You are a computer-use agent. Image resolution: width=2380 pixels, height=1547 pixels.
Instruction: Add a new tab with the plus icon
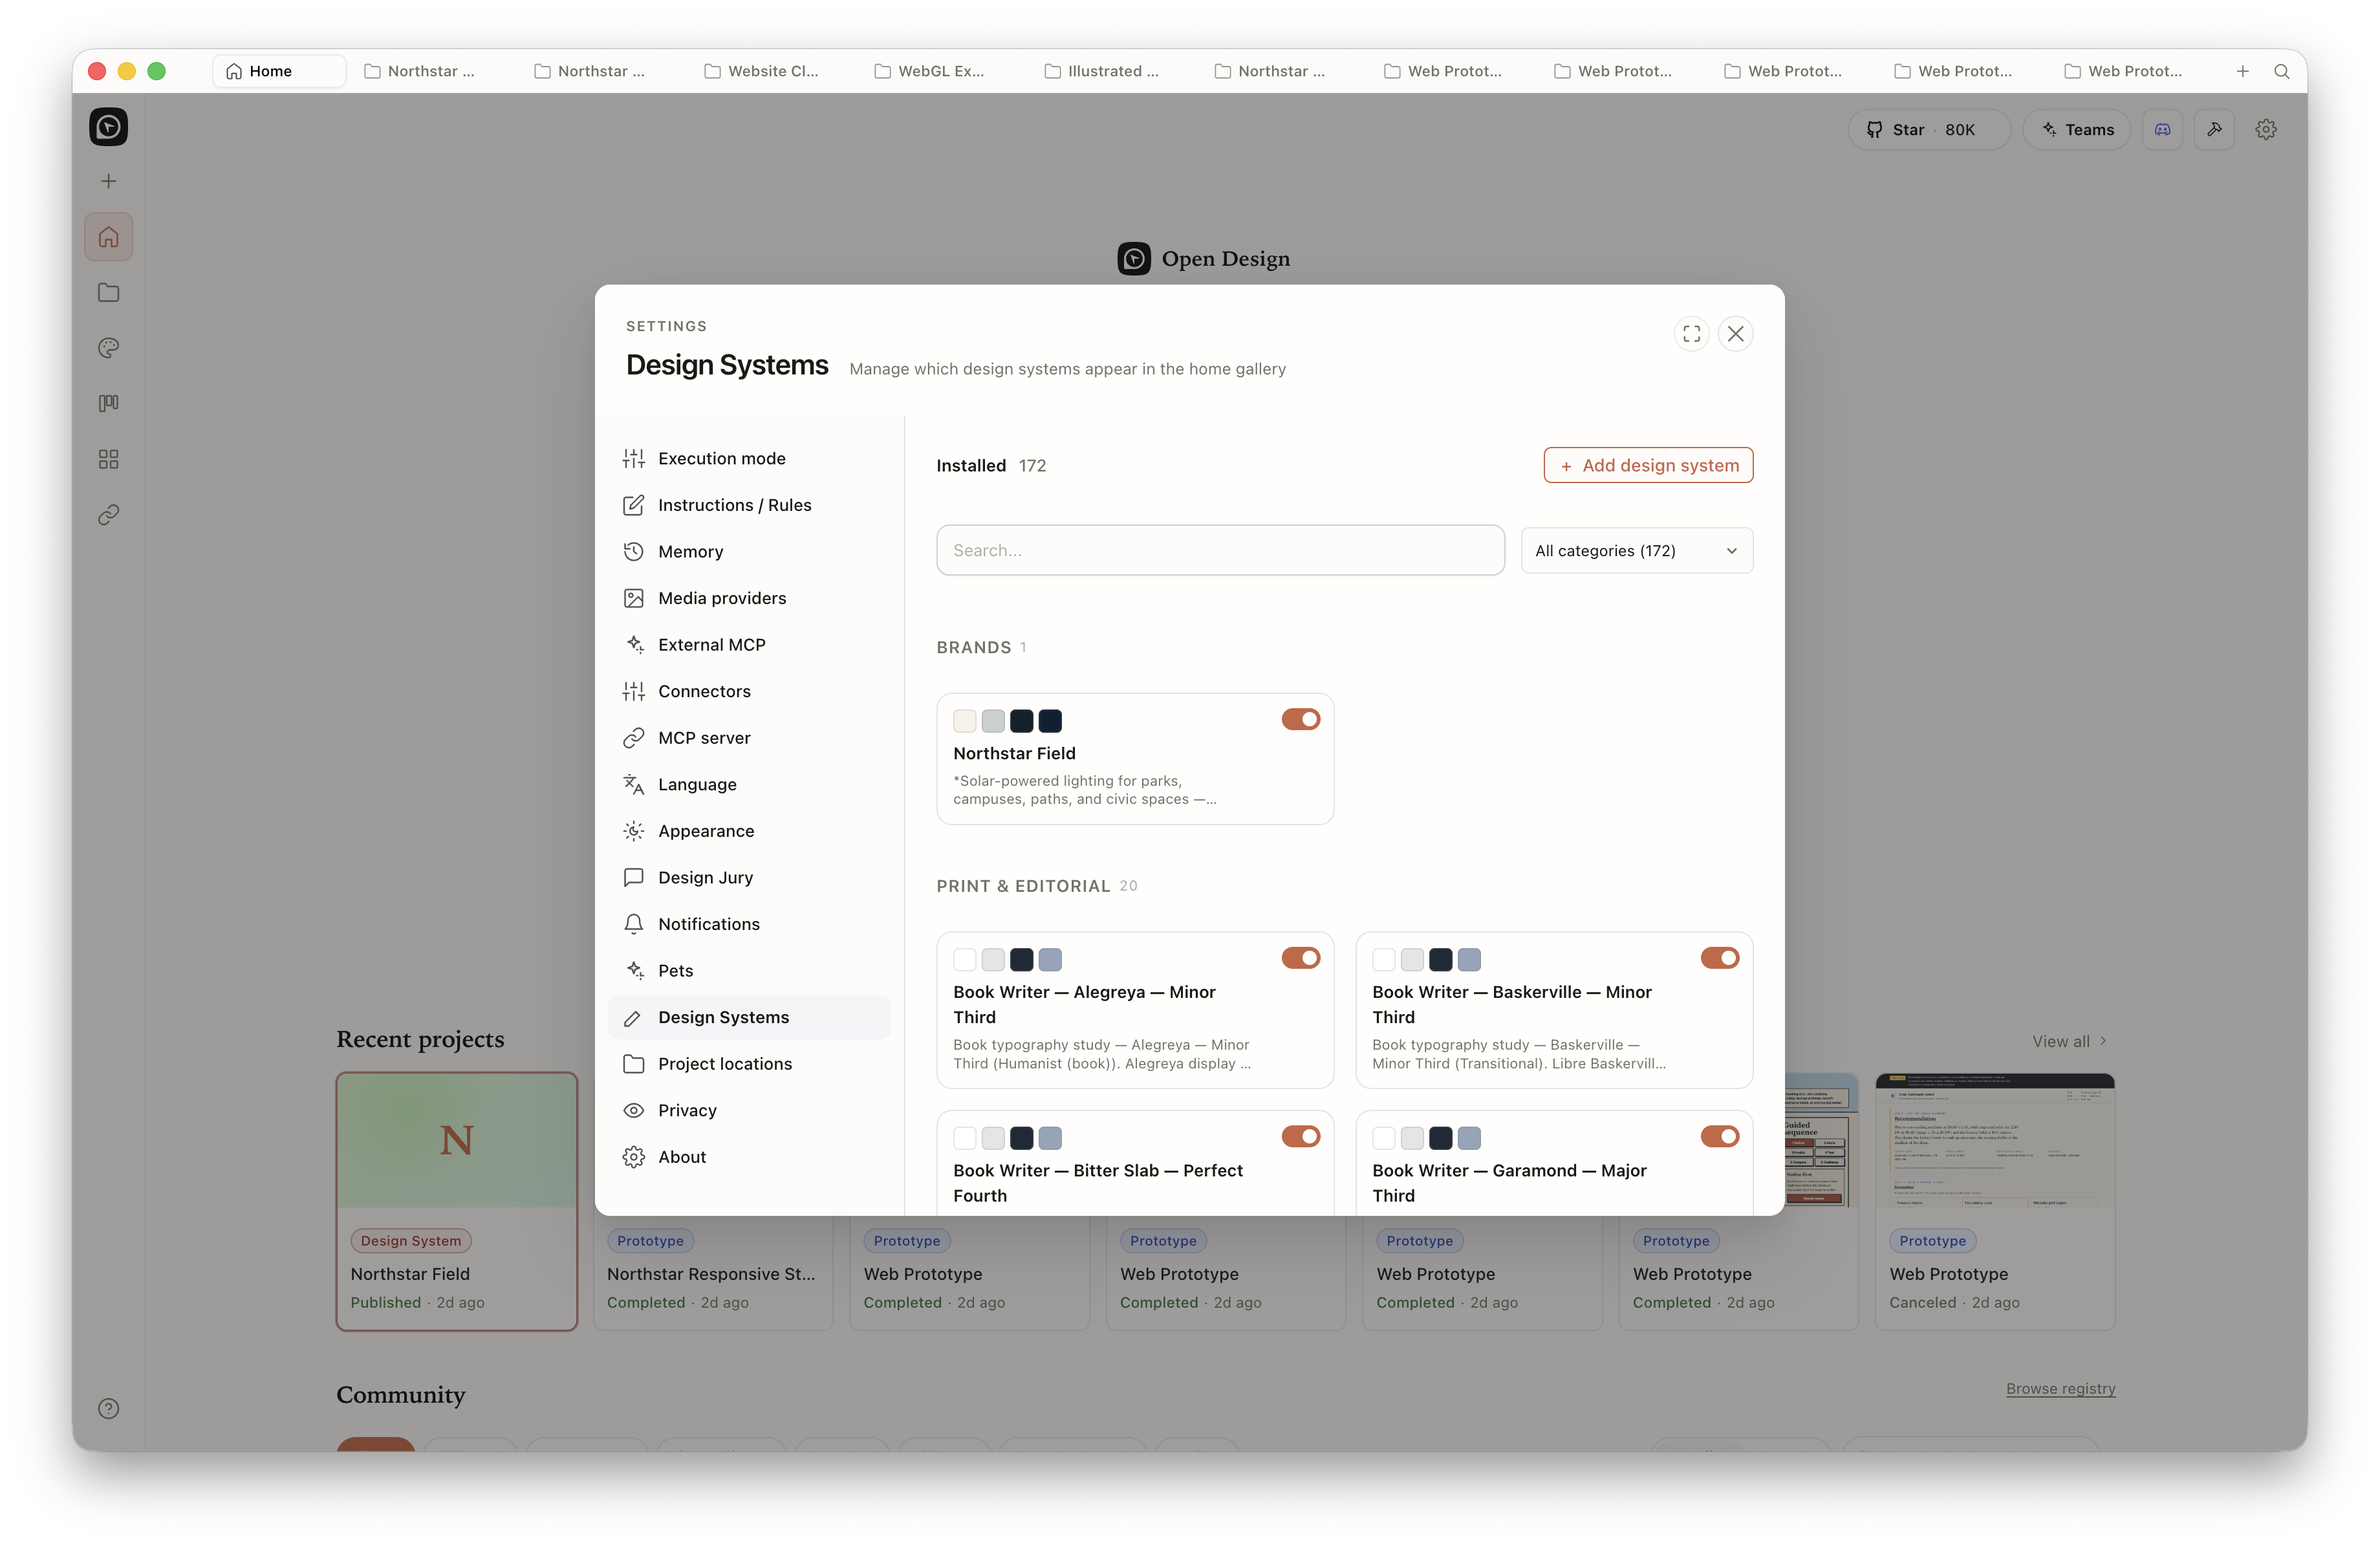(2242, 71)
